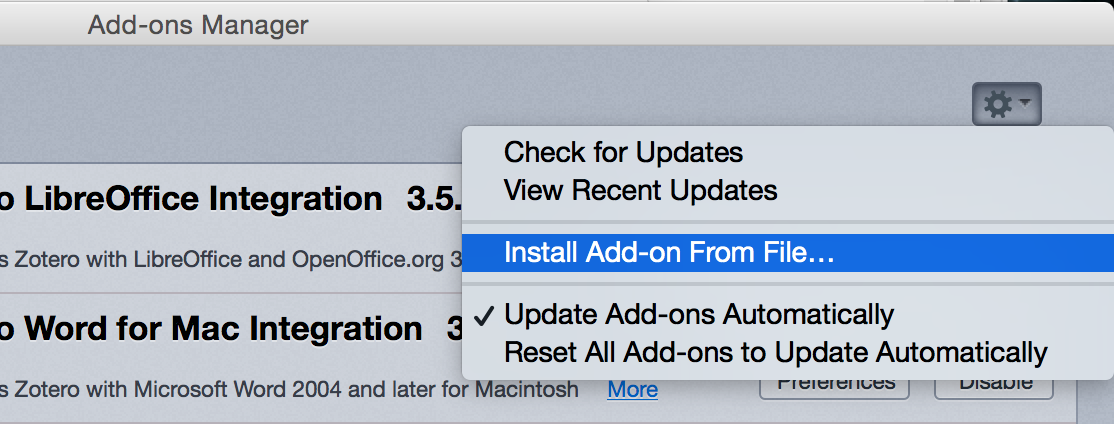Select Check for Updates

[623, 152]
